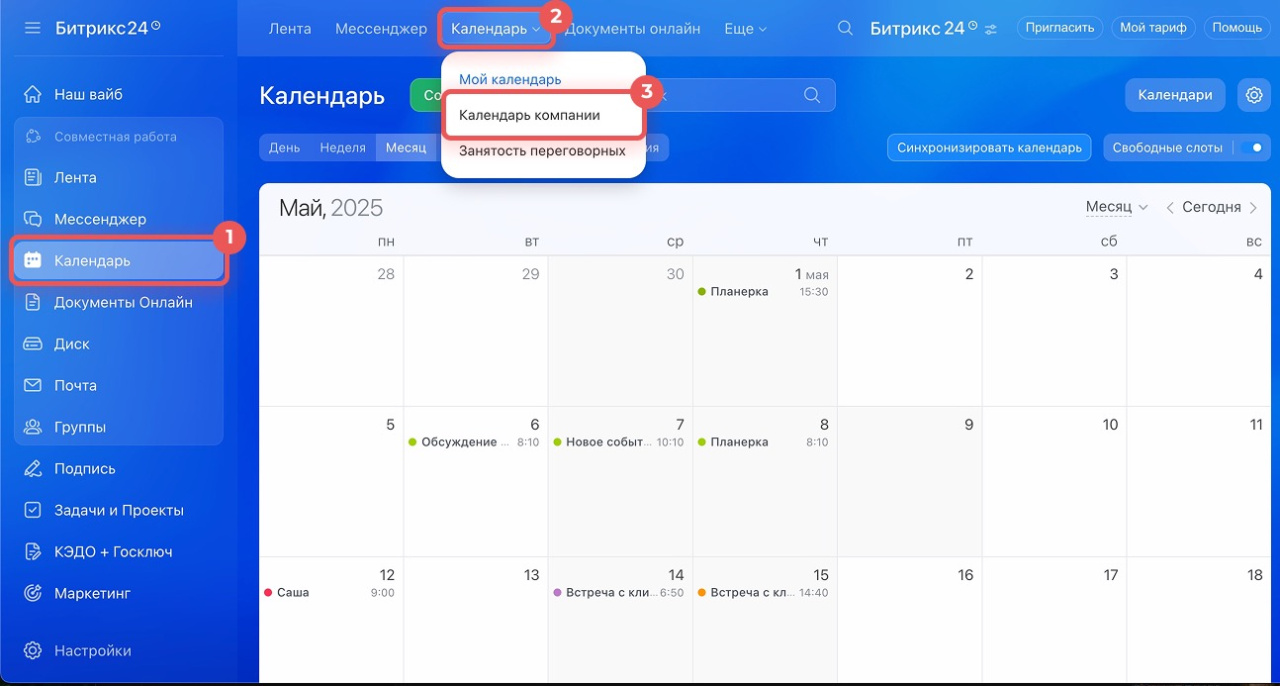Open Обсуждение event on May 6

(x=476, y=442)
